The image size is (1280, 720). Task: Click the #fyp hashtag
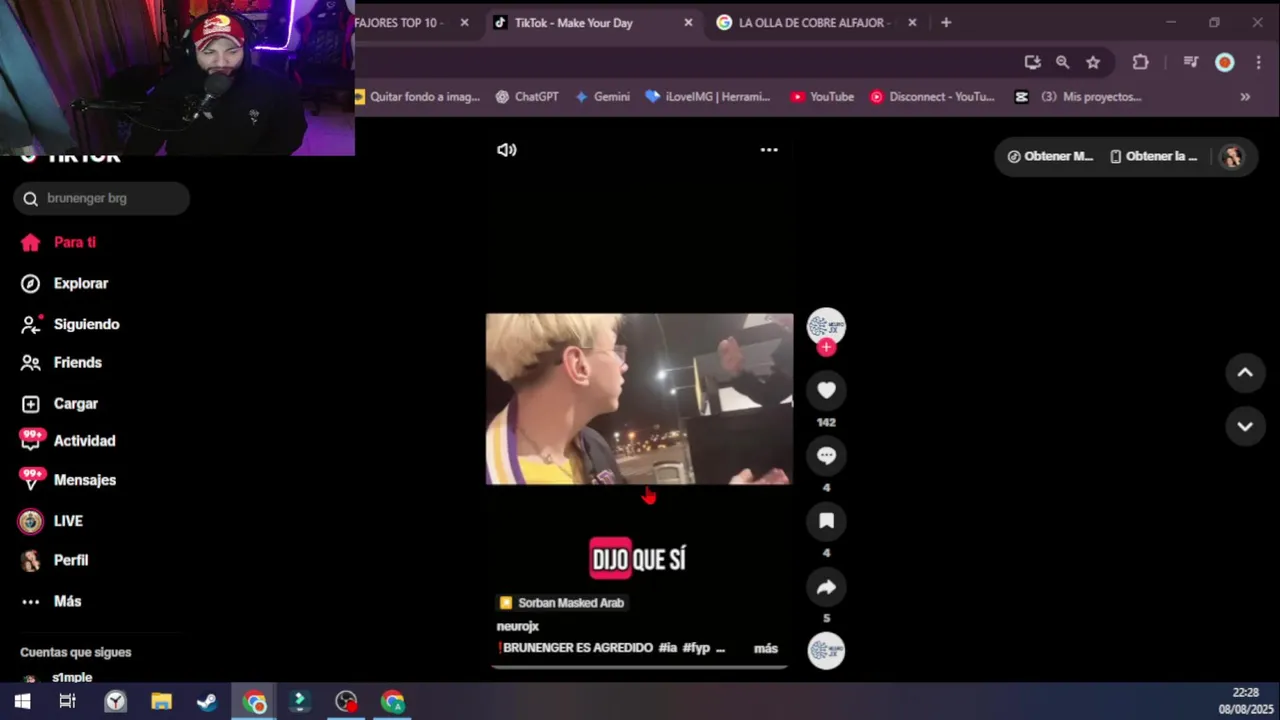[x=696, y=648]
